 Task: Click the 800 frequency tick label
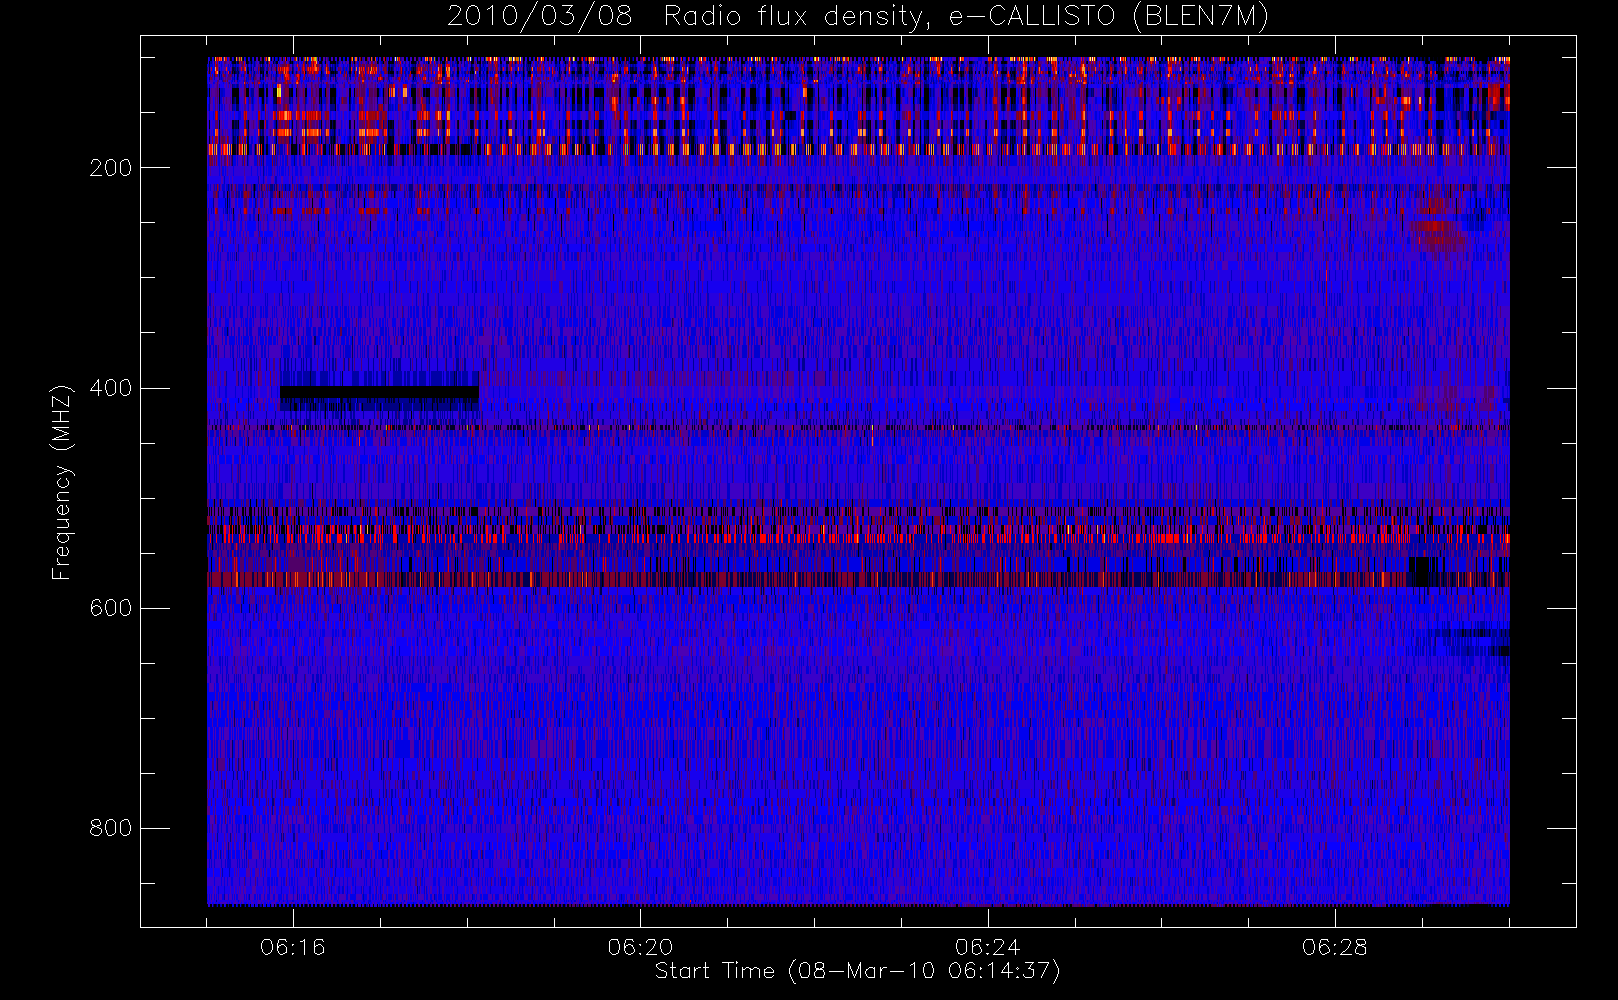point(111,828)
